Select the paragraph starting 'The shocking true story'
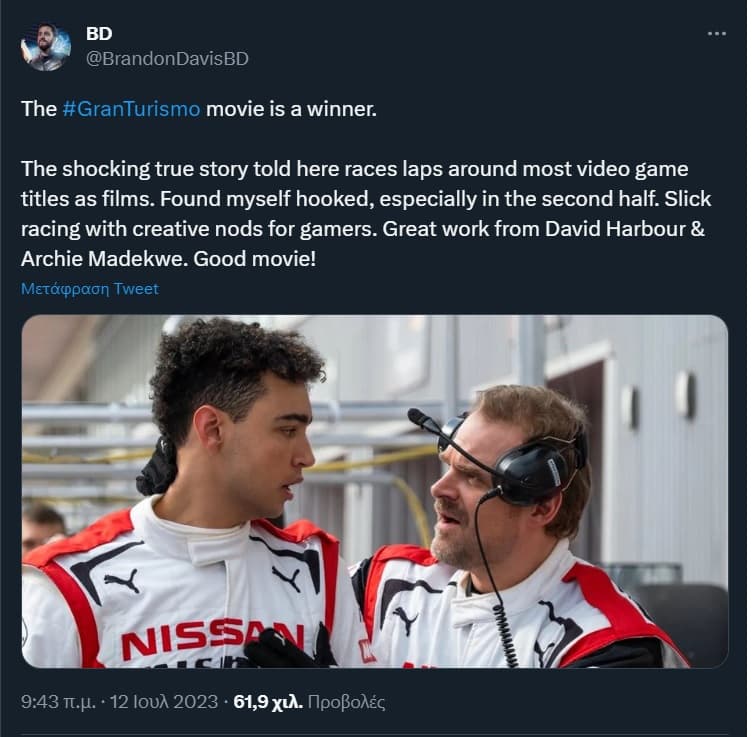Image resolution: width=753 pixels, height=737 pixels. tap(366, 214)
